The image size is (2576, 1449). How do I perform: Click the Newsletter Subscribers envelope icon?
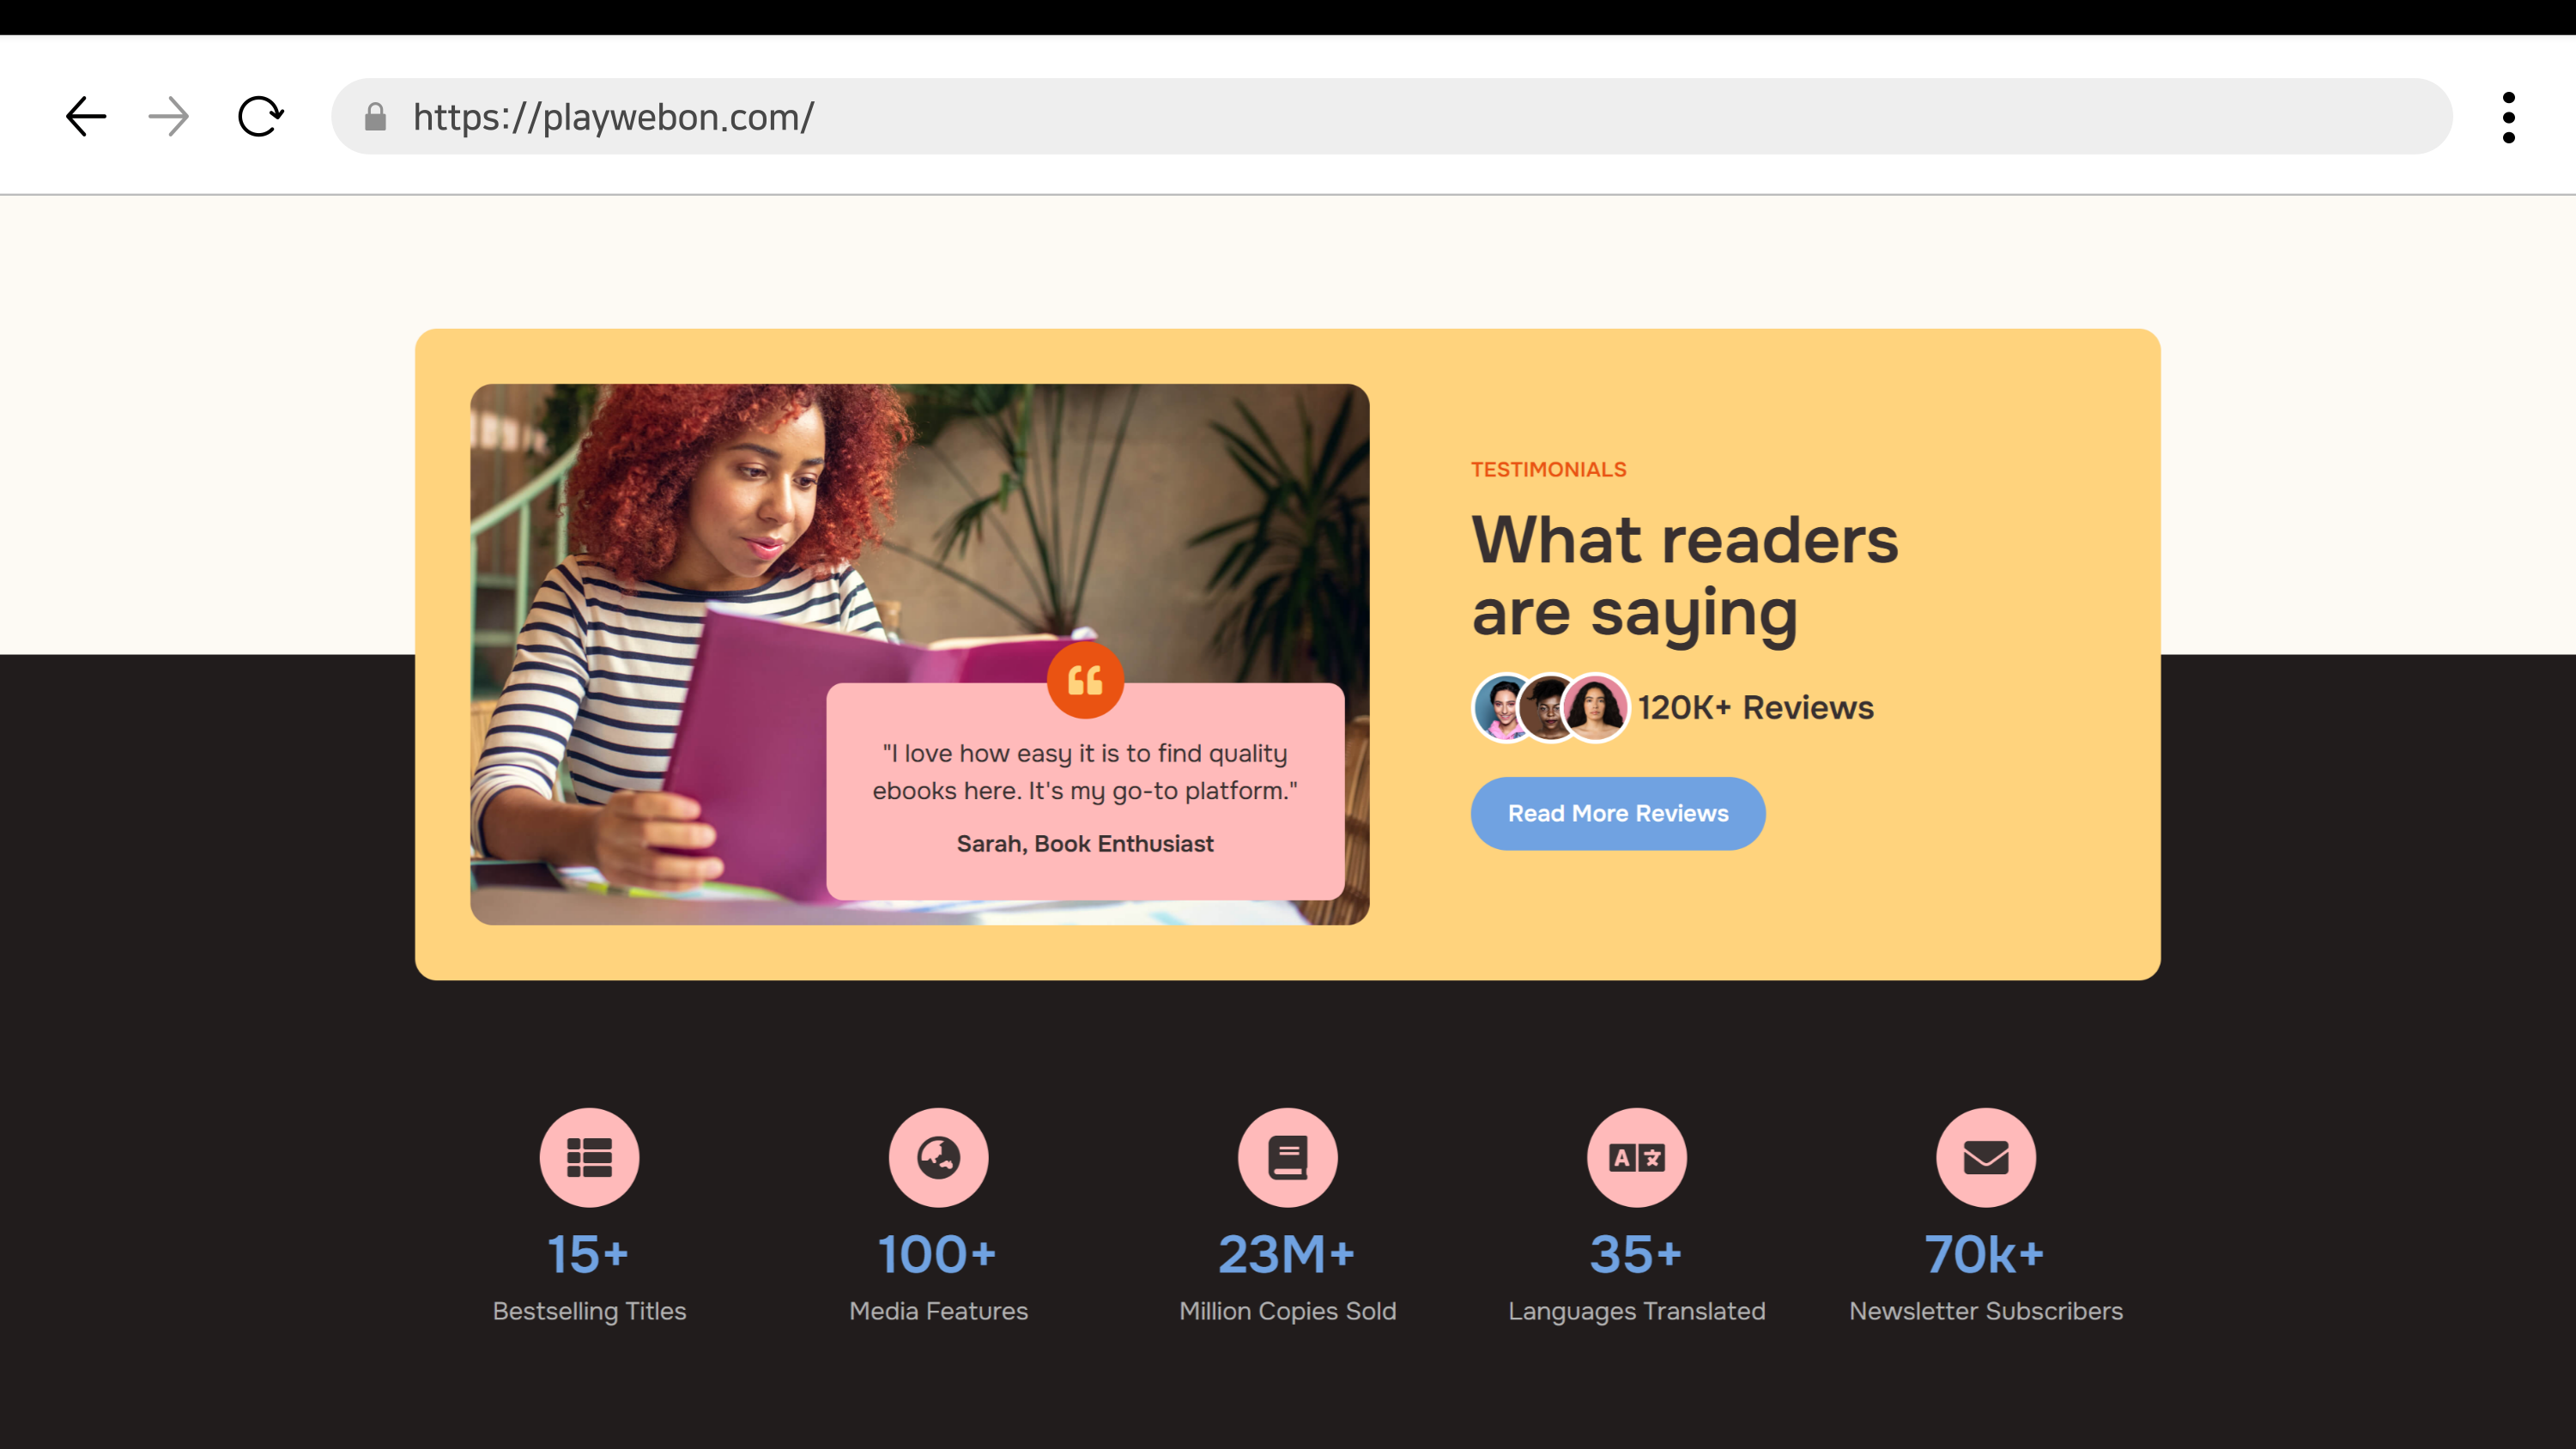click(x=1985, y=1158)
